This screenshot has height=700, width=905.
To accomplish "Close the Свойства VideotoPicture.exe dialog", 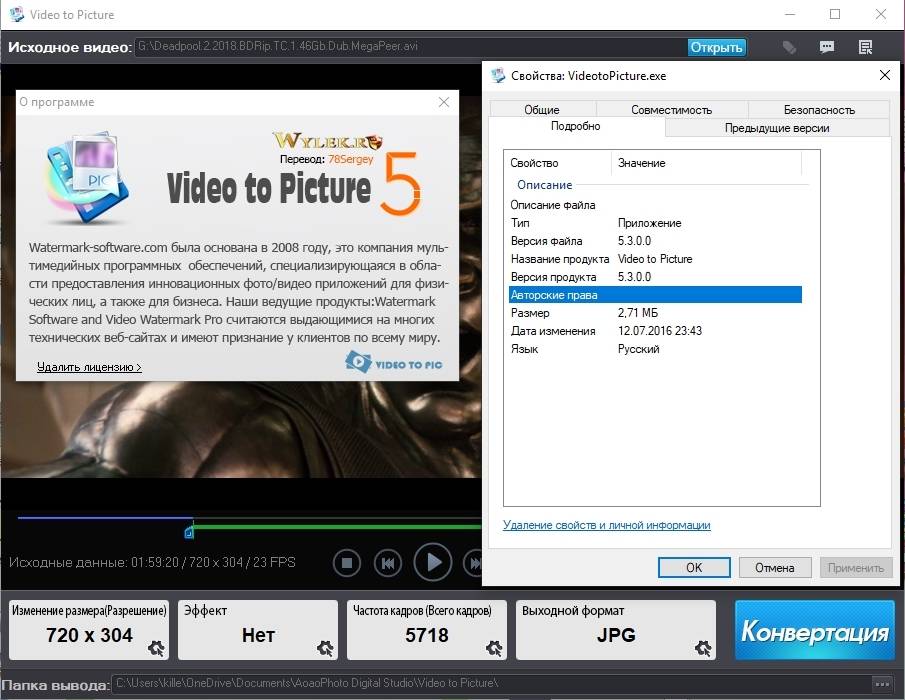I will point(884,76).
